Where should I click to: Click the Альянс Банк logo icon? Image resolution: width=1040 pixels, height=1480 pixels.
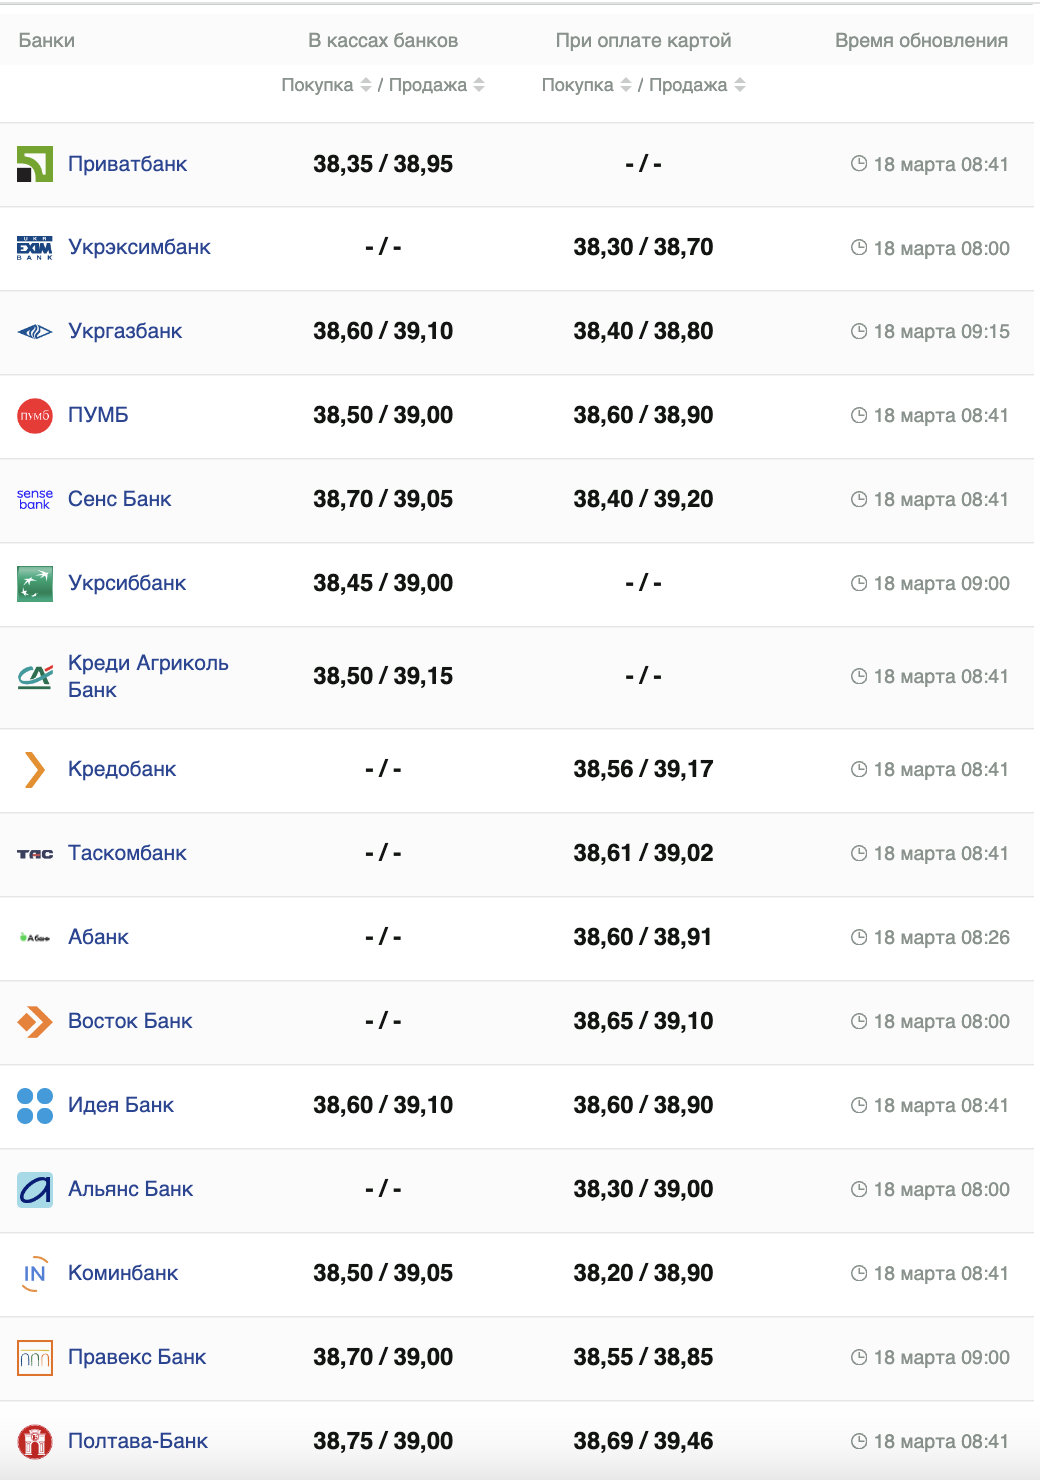click(35, 1190)
